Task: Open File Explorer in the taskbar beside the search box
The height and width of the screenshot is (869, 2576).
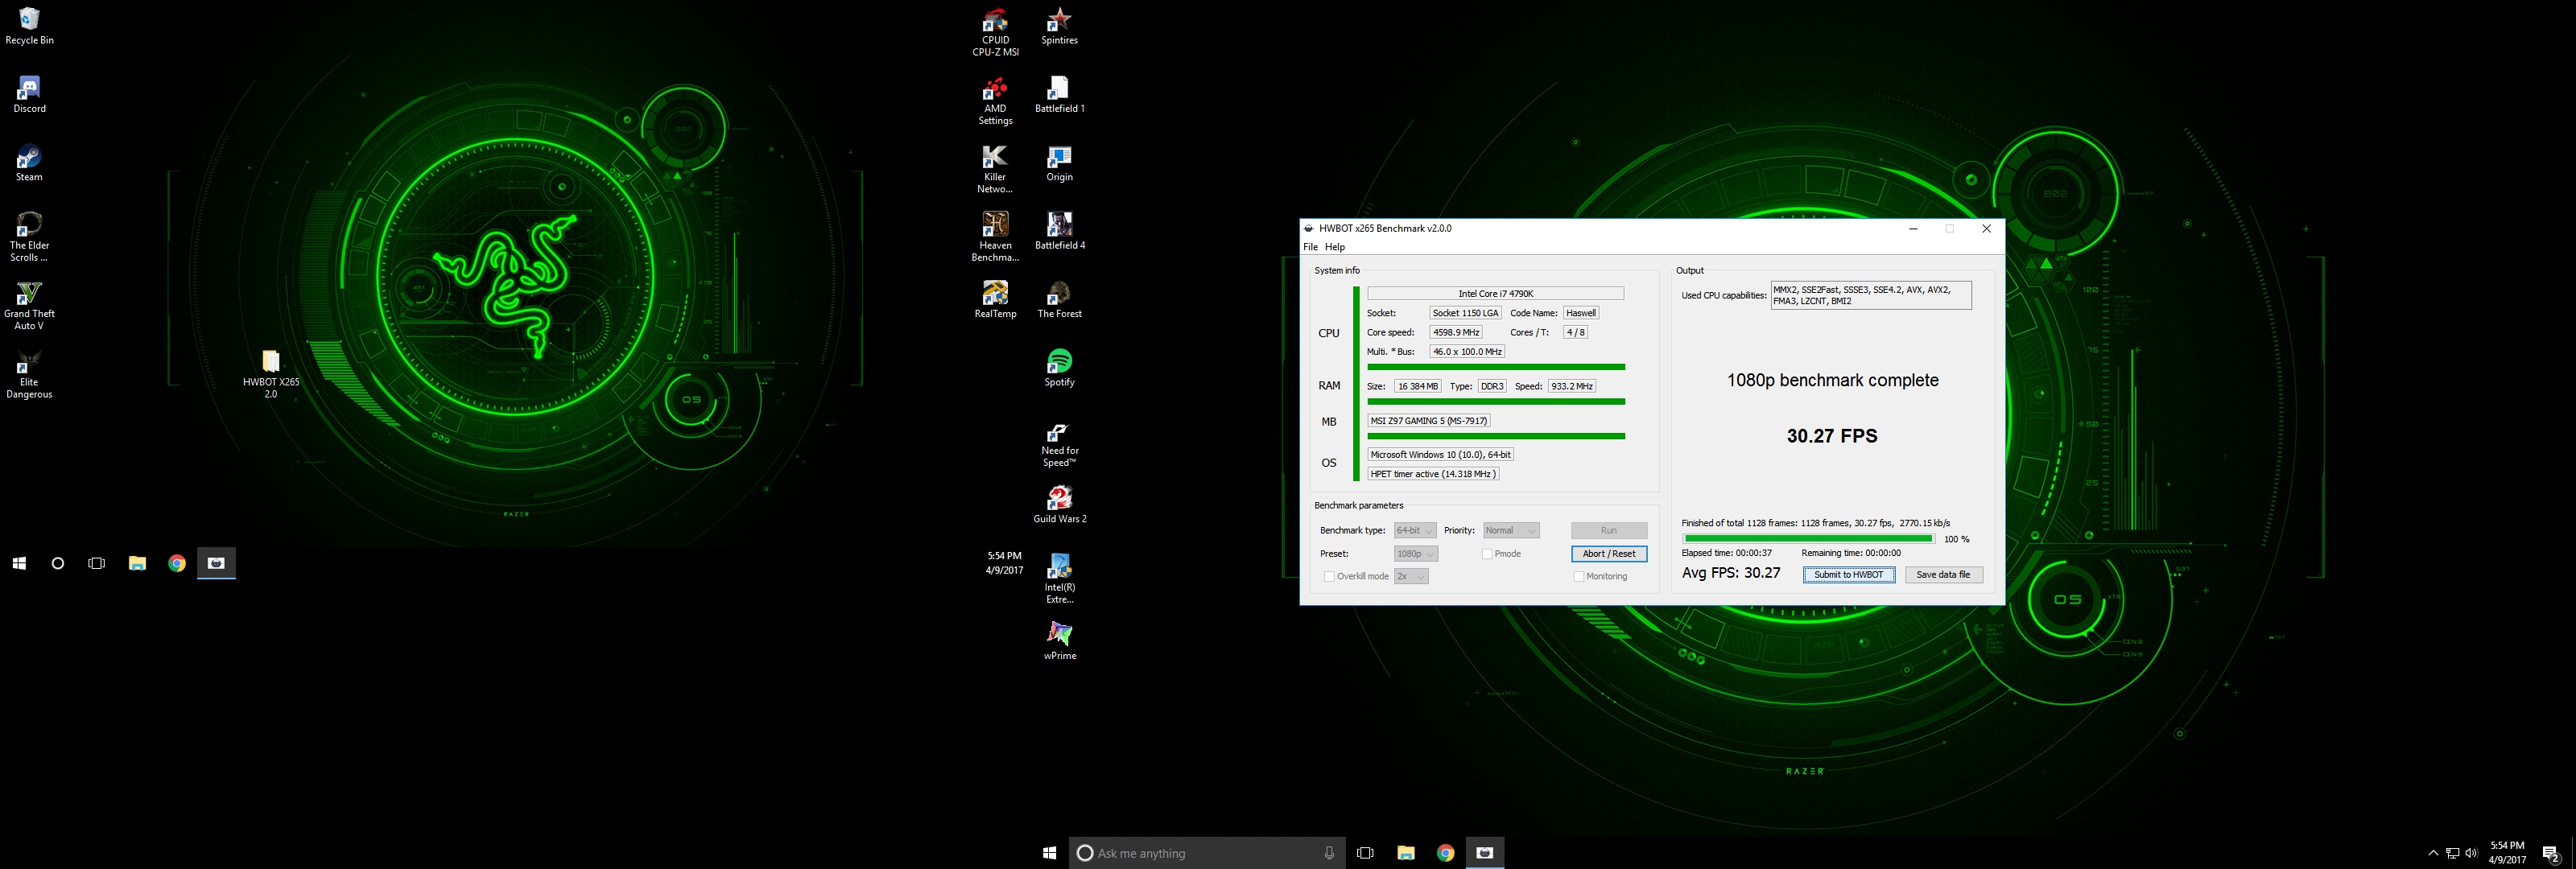Action: pos(1406,853)
